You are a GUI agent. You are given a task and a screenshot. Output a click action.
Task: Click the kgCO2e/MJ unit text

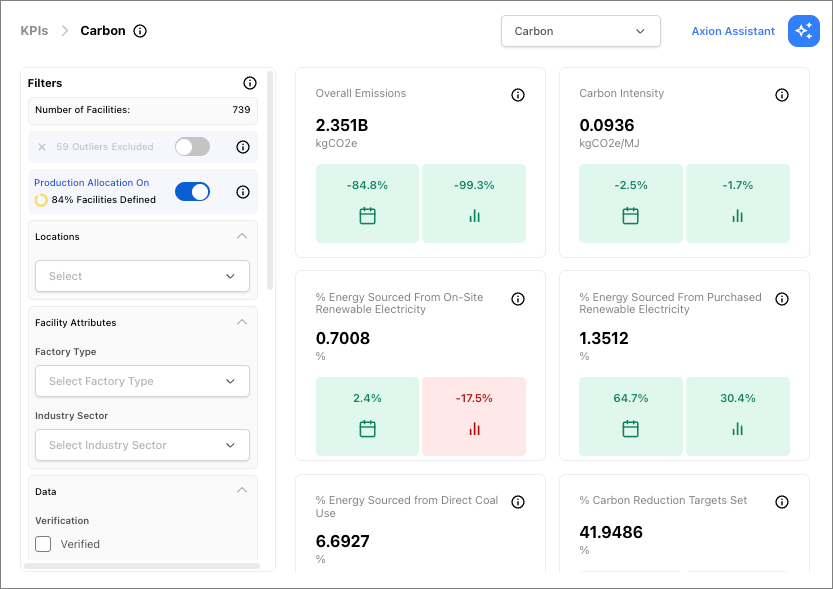click(609, 143)
